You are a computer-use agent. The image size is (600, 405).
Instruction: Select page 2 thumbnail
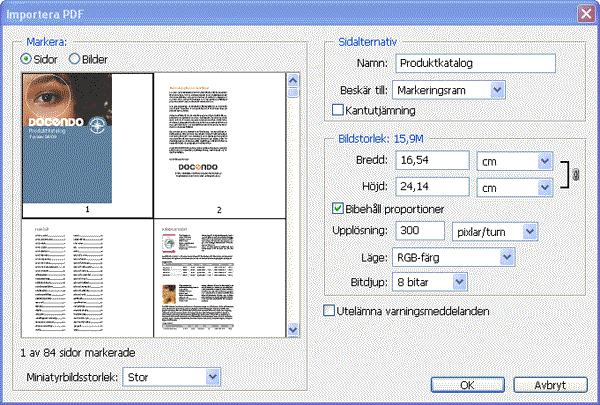click(x=218, y=145)
